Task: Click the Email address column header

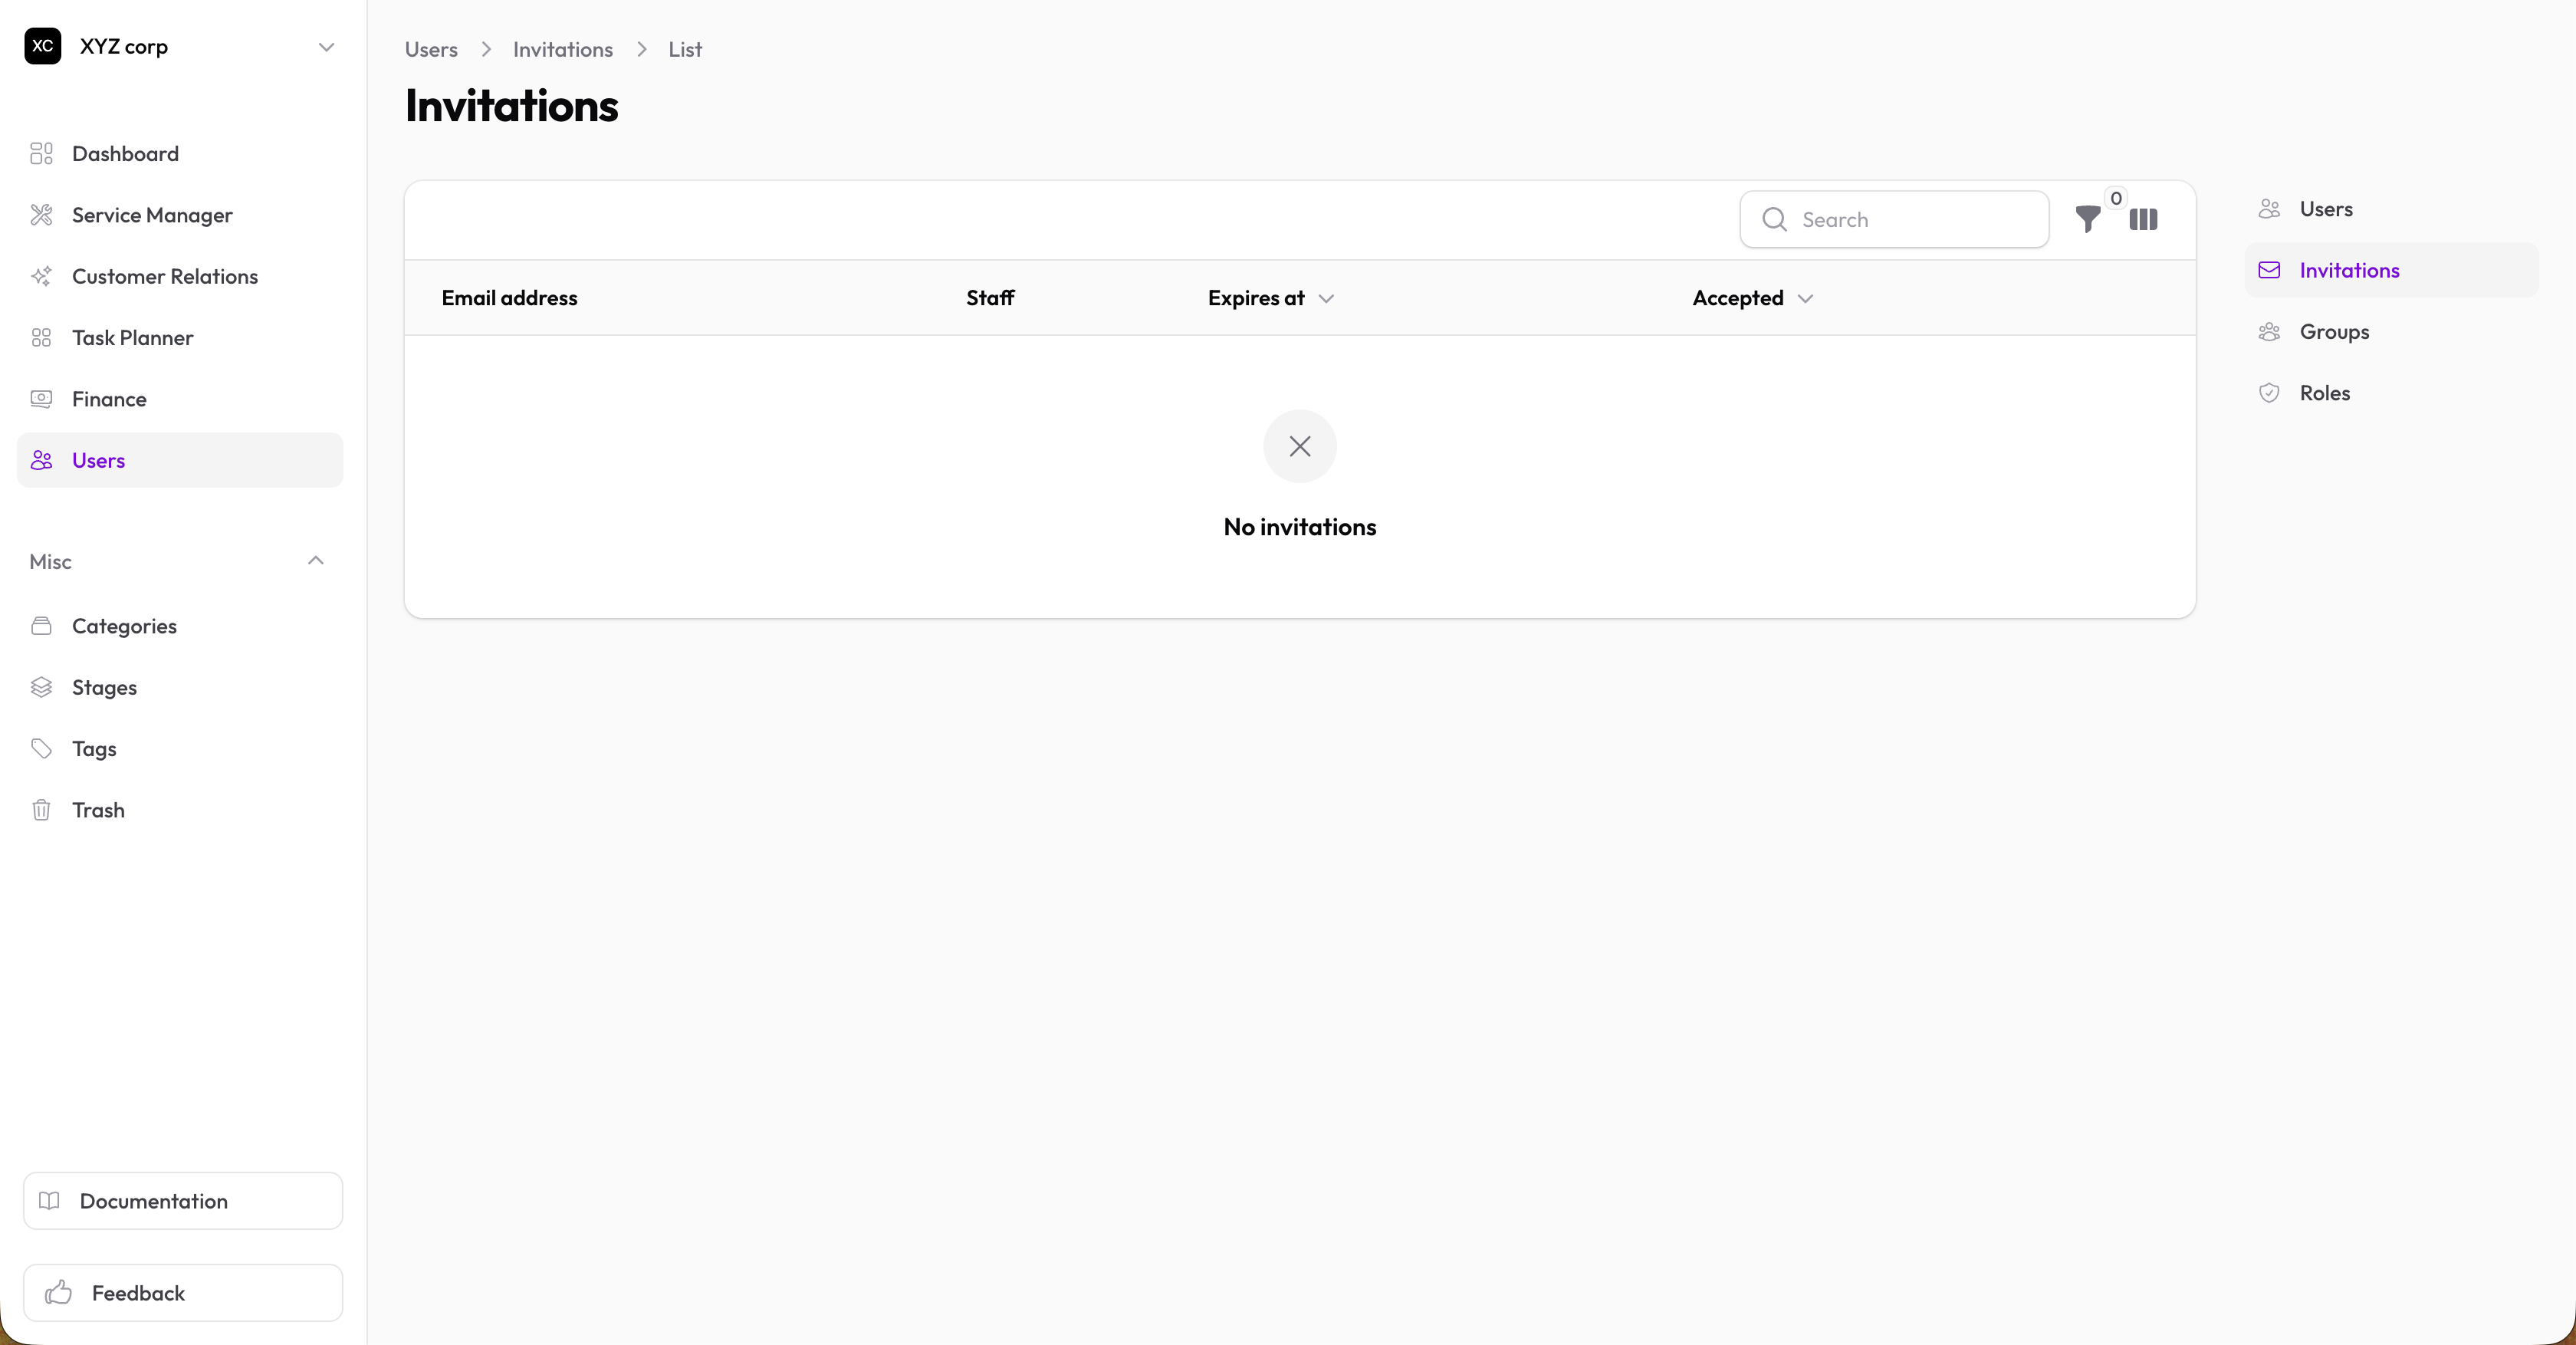Action: pos(509,298)
